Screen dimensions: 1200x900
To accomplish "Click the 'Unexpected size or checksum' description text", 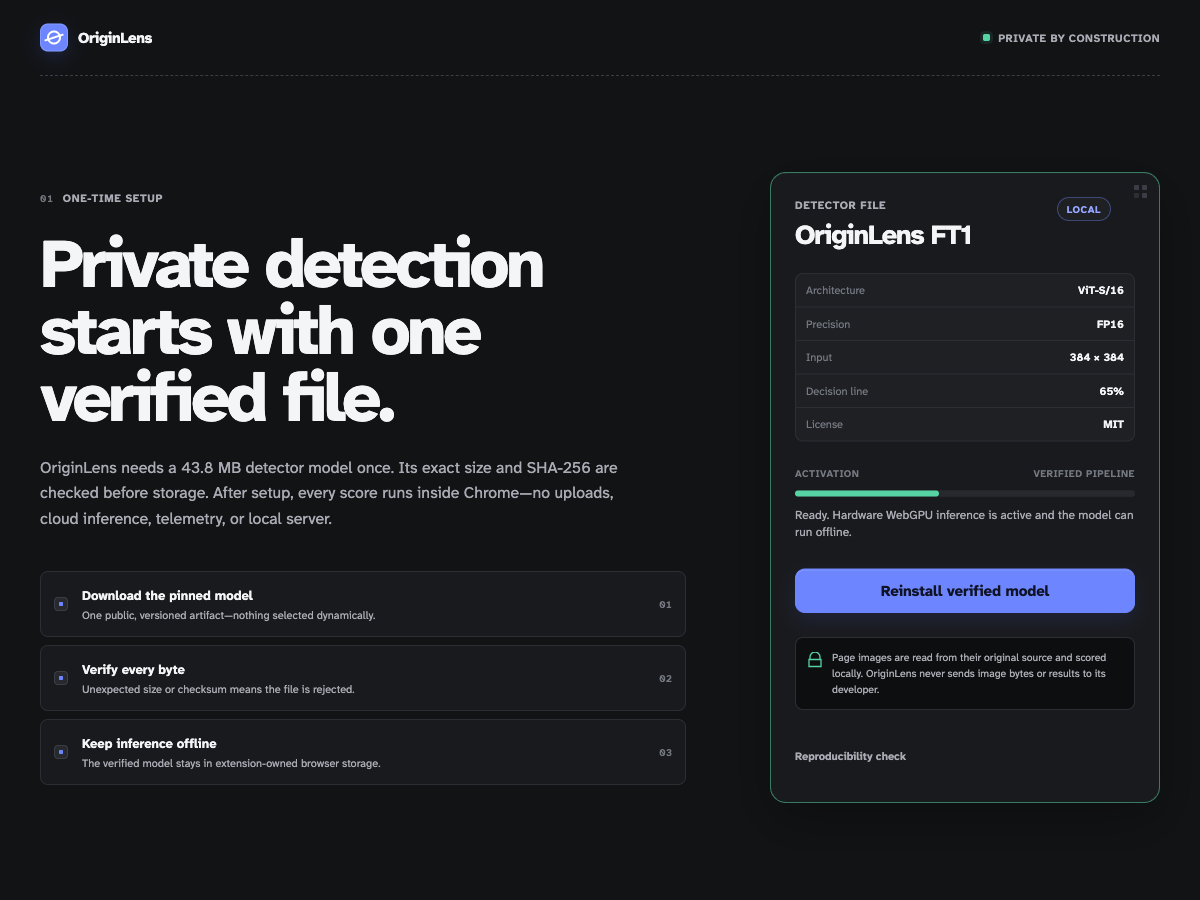I will (x=218, y=689).
